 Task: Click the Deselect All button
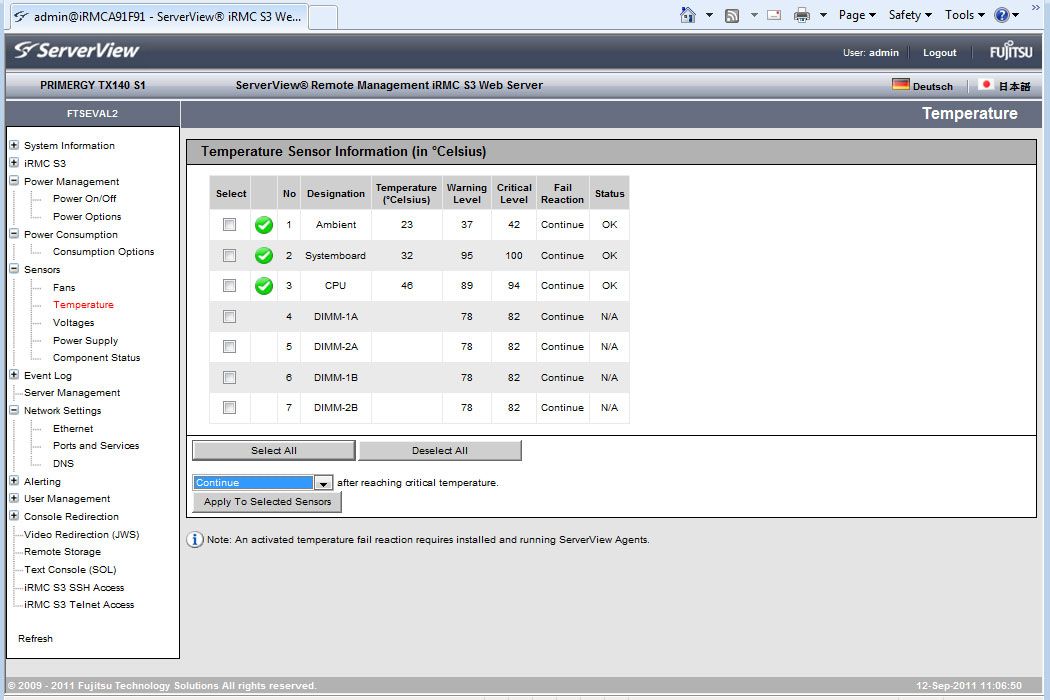pyautogui.click(x=440, y=451)
